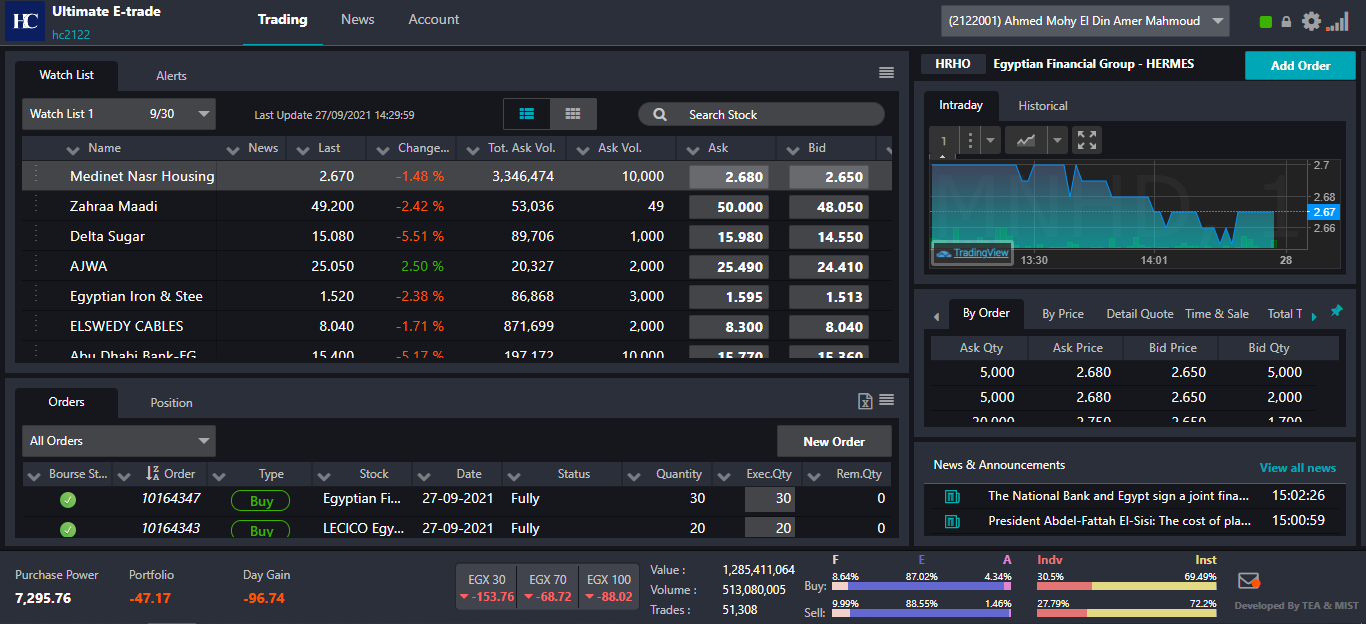
Task: Click the Add Order button
Action: tap(1300, 66)
